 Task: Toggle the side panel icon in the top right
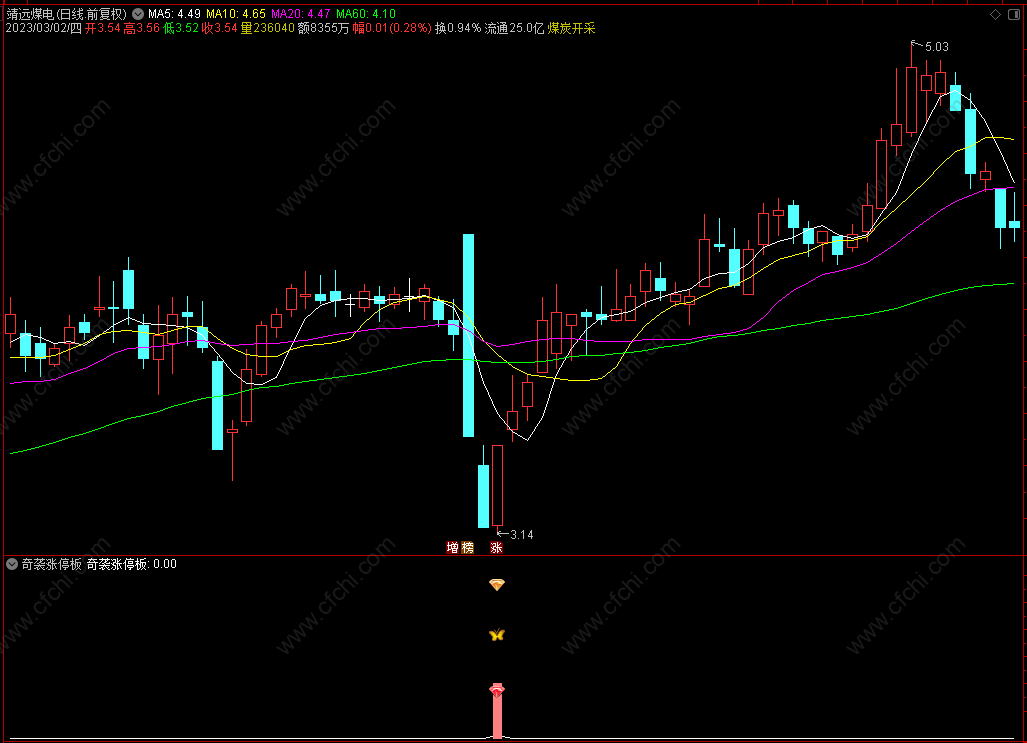click(1014, 14)
